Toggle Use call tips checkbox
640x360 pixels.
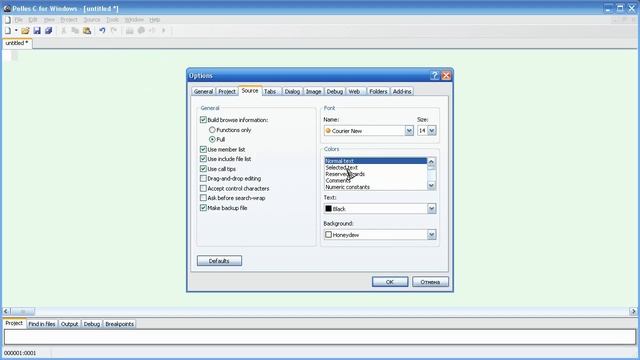pos(203,169)
